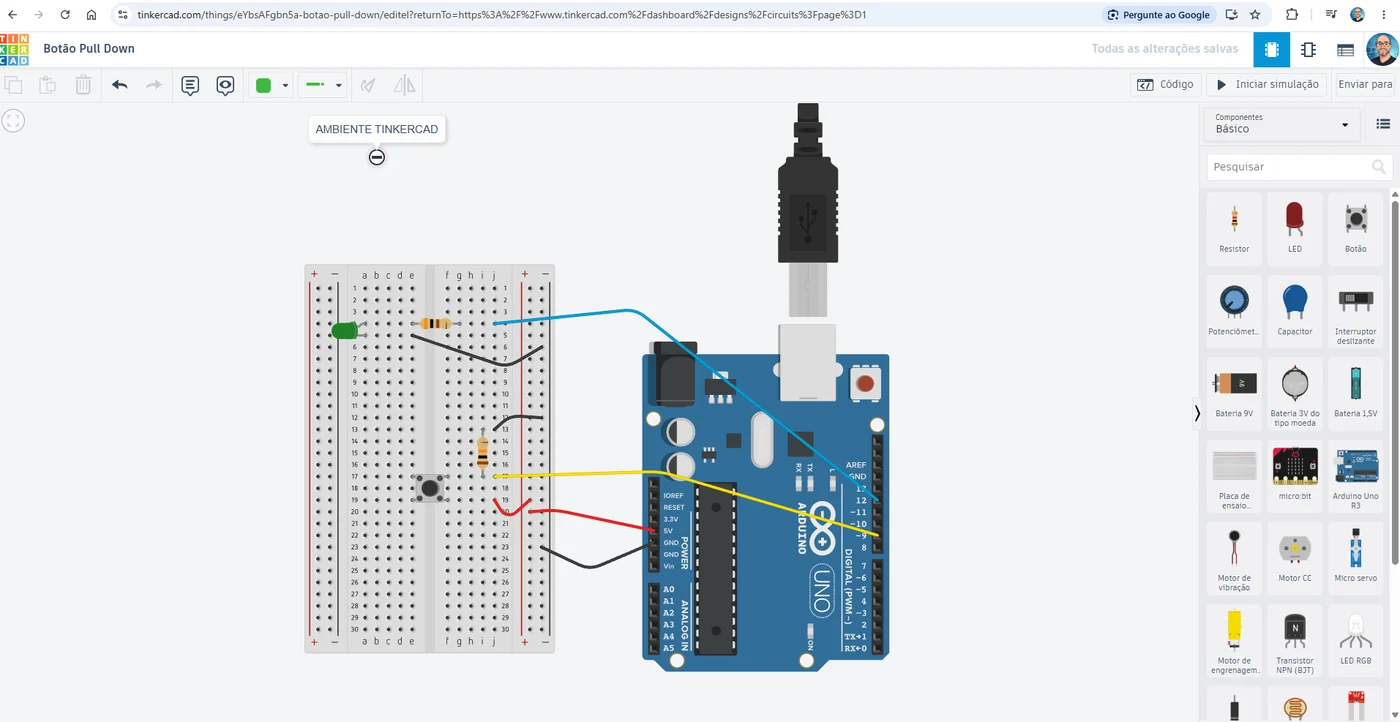
Task: Open the Código editor
Action: tap(1166, 85)
